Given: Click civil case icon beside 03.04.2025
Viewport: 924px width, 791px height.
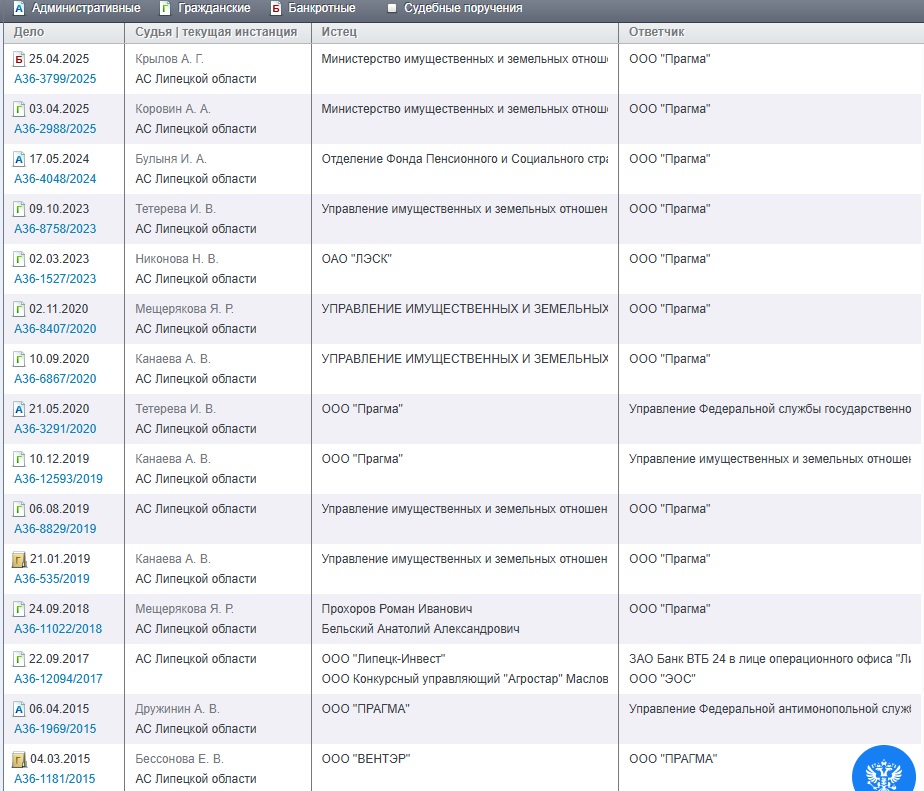Looking at the screenshot, I should click(19, 109).
